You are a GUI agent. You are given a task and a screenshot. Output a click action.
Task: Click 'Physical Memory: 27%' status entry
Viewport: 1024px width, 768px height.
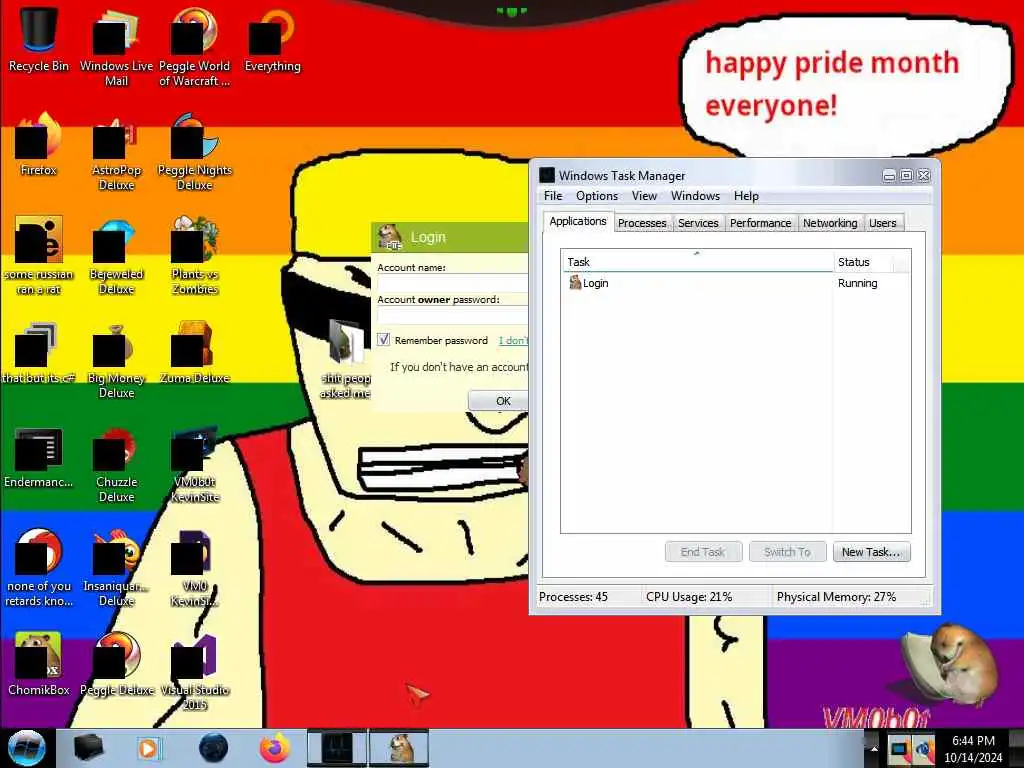pyautogui.click(x=836, y=597)
